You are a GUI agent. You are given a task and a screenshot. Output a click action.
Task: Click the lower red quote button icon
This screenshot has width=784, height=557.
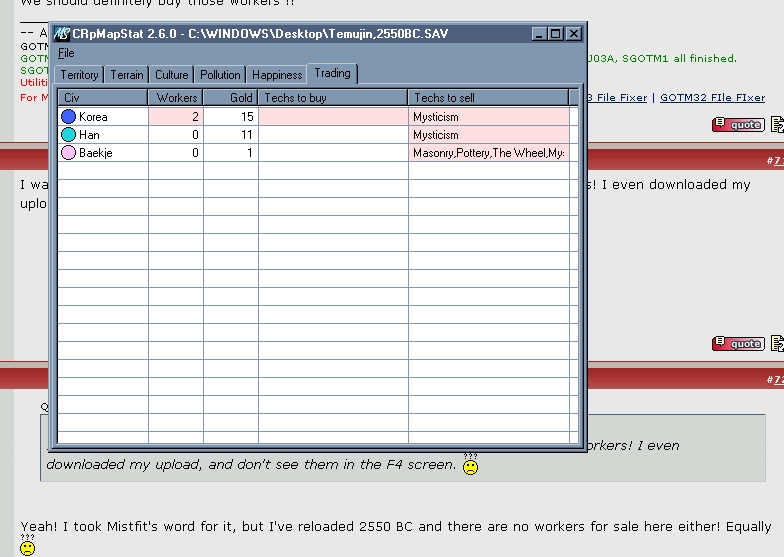738,344
